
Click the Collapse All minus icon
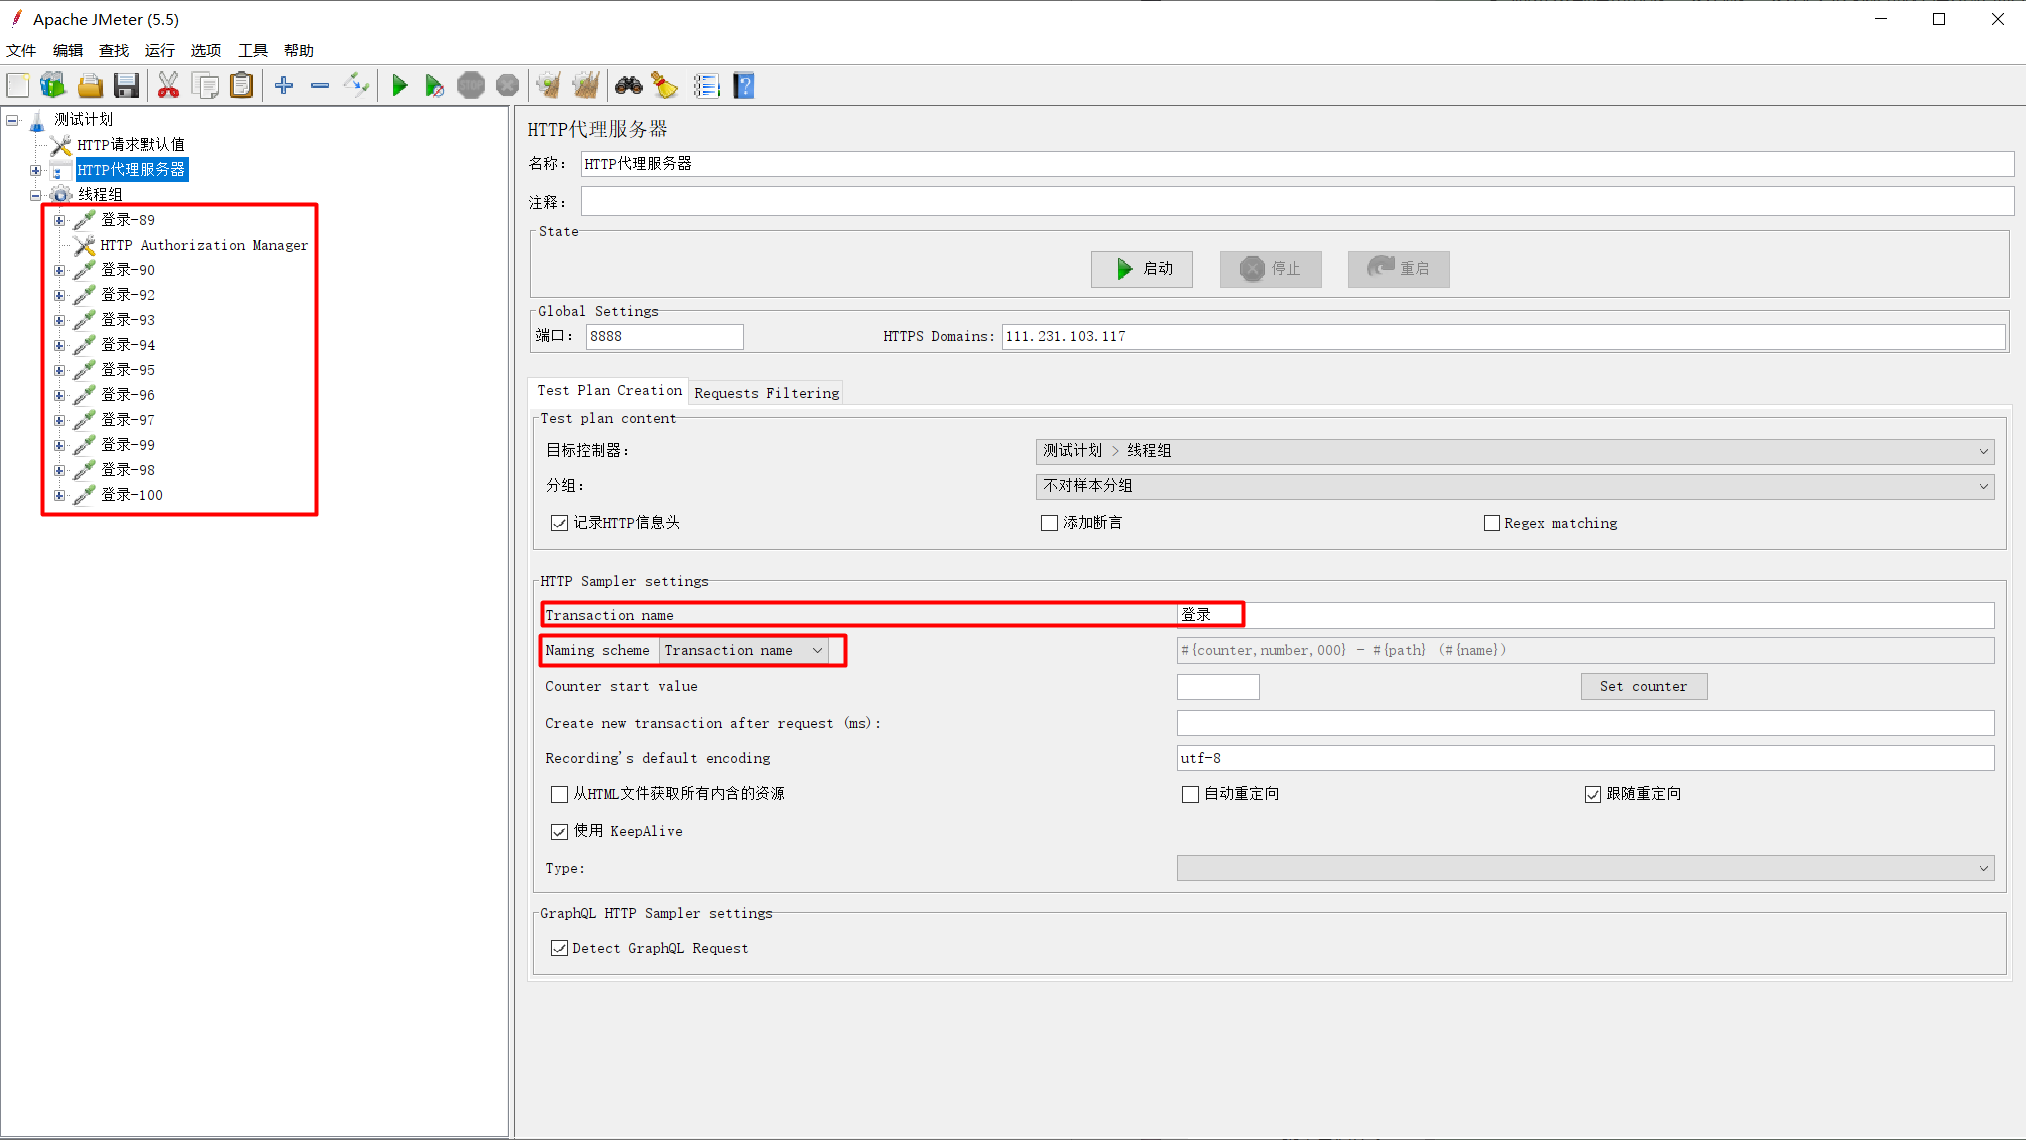click(x=320, y=86)
